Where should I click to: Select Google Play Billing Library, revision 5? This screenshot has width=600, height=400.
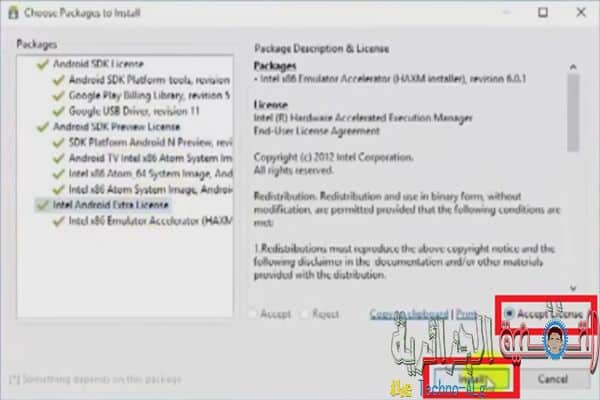click(150, 96)
